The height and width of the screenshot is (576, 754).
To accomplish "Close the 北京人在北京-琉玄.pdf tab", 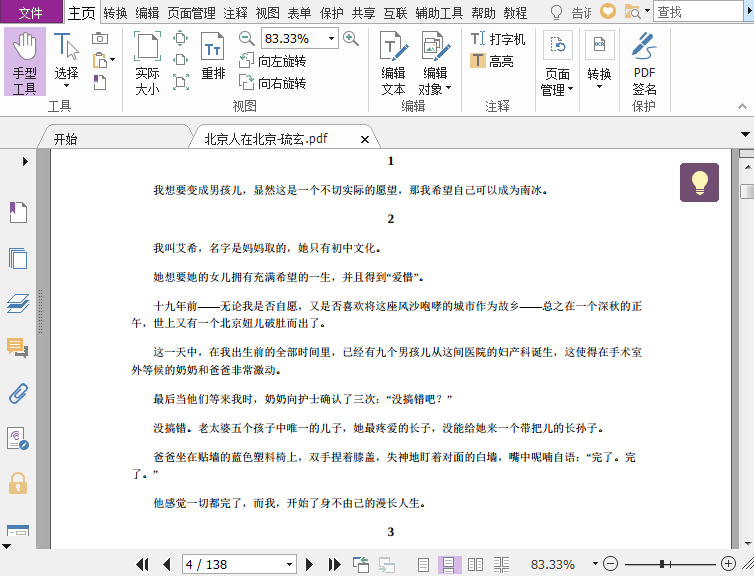I will tap(365, 139).
